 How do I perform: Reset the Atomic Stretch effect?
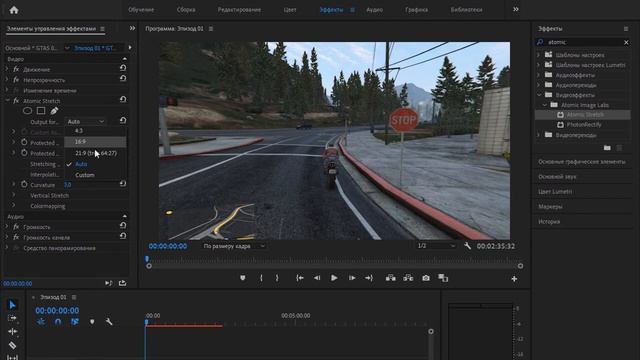coord(122,99)
